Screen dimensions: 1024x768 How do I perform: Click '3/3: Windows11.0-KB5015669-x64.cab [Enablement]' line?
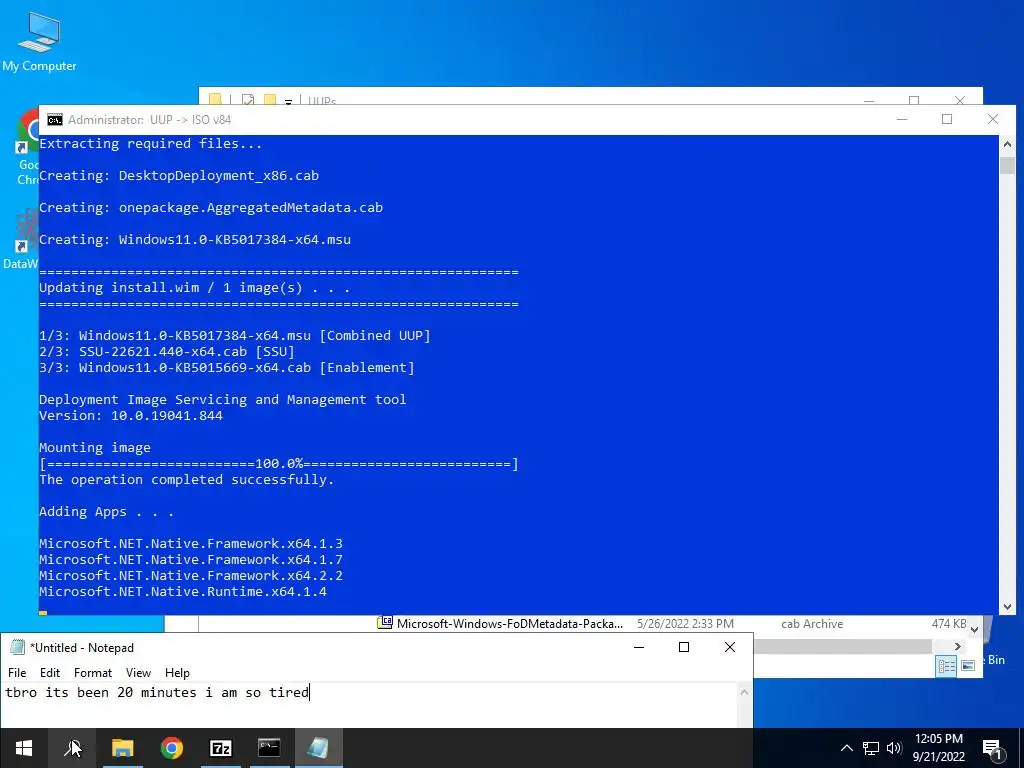(227, 367)
